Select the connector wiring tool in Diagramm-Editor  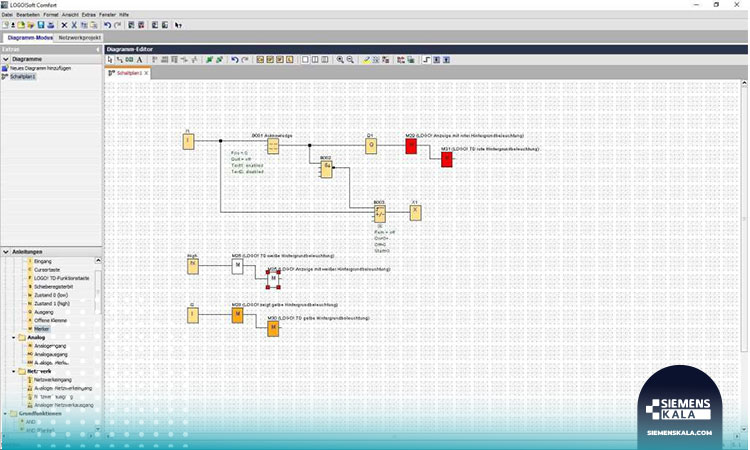(x=120, y=60)
